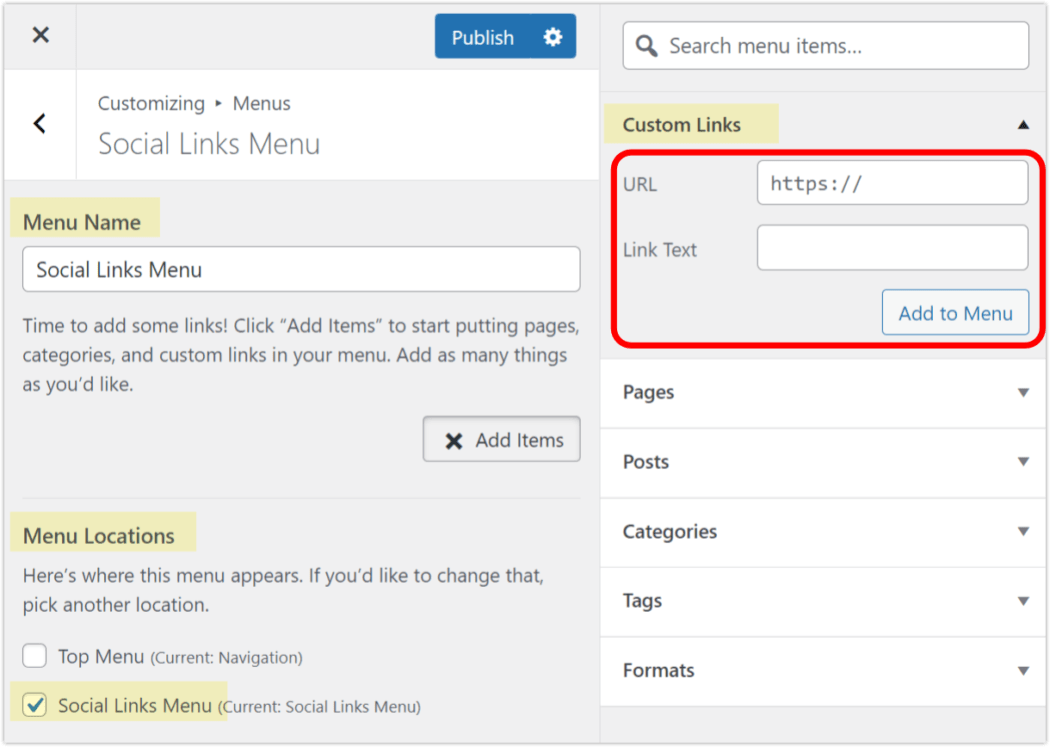Click the Menu Name heading

82,222
